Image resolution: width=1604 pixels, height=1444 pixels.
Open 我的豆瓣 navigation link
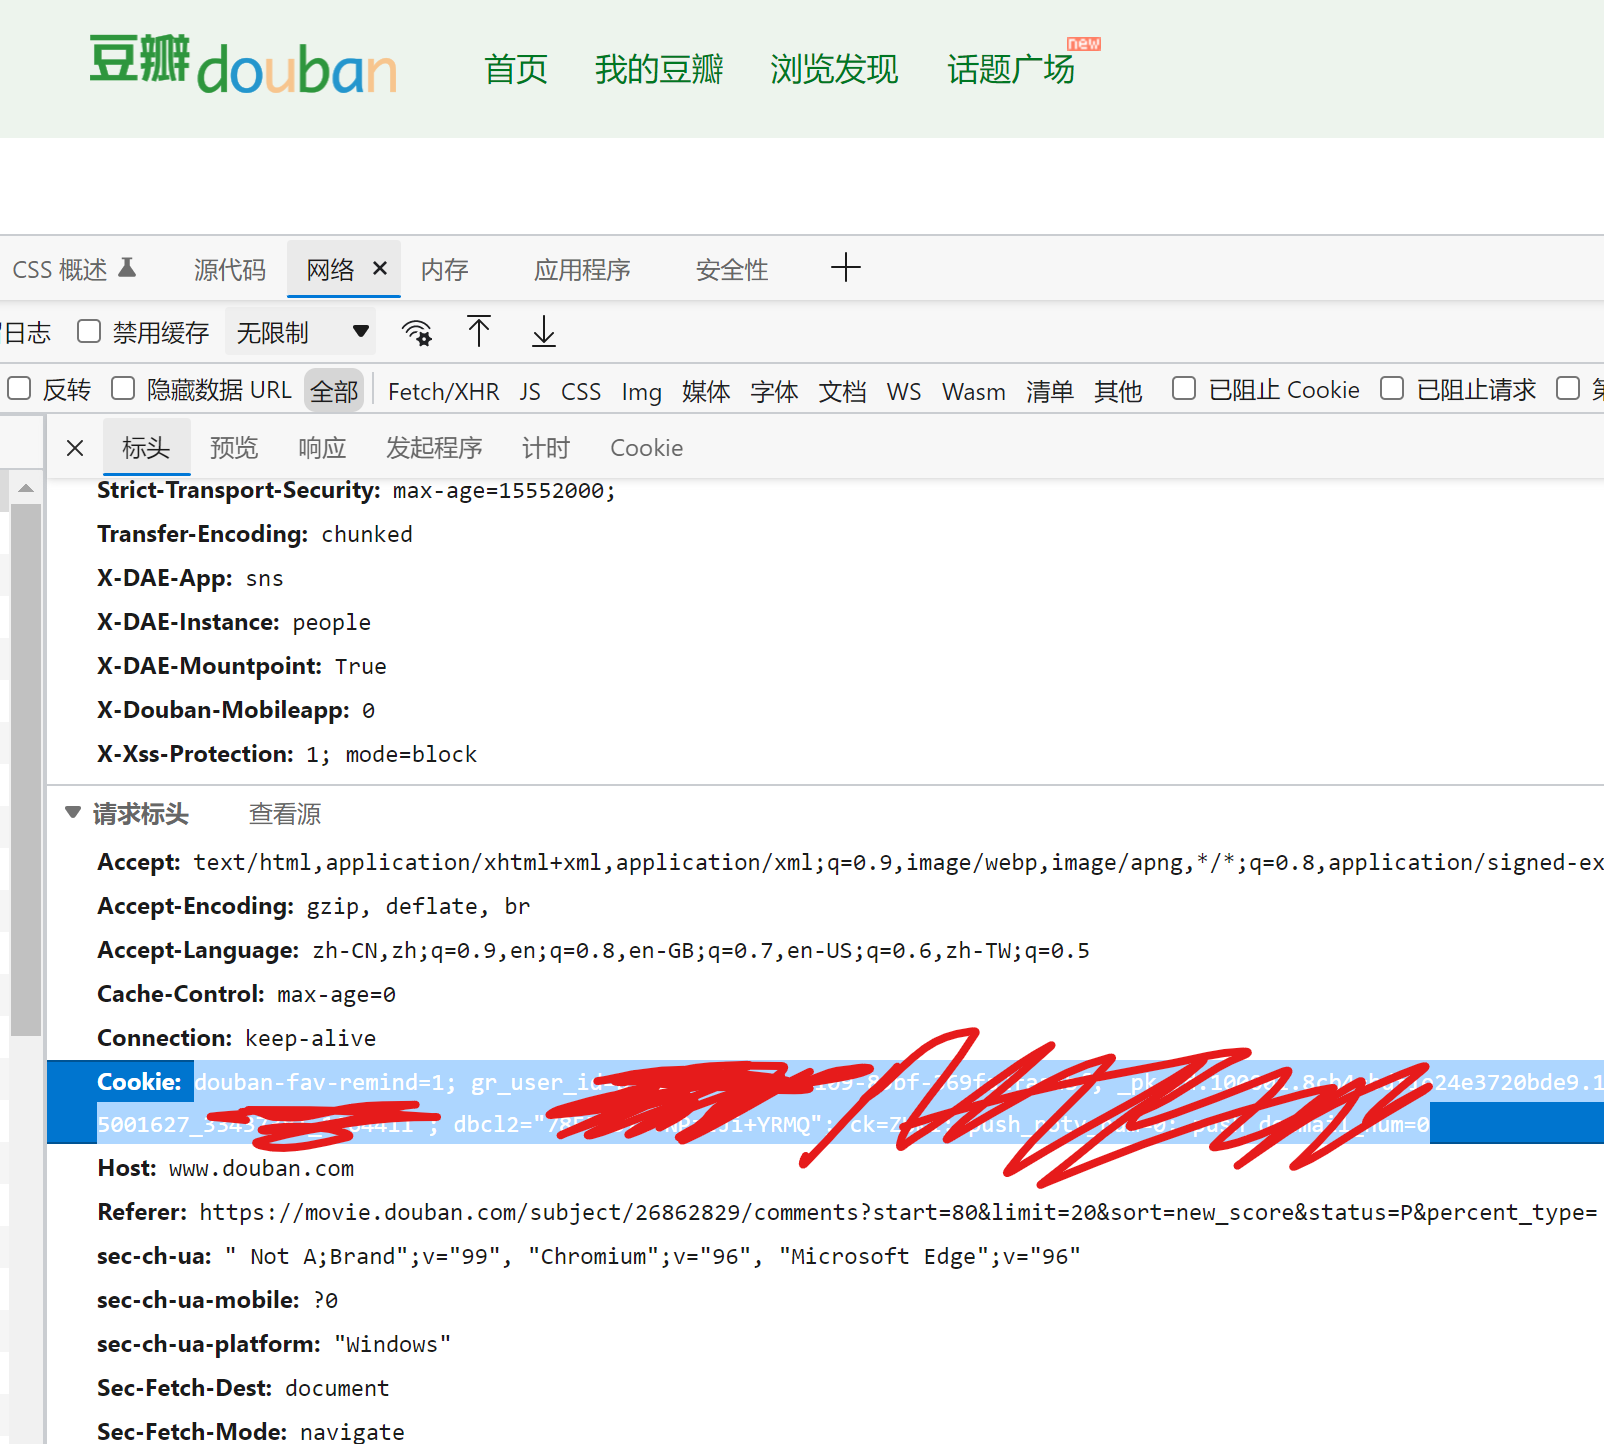(659, 69)
